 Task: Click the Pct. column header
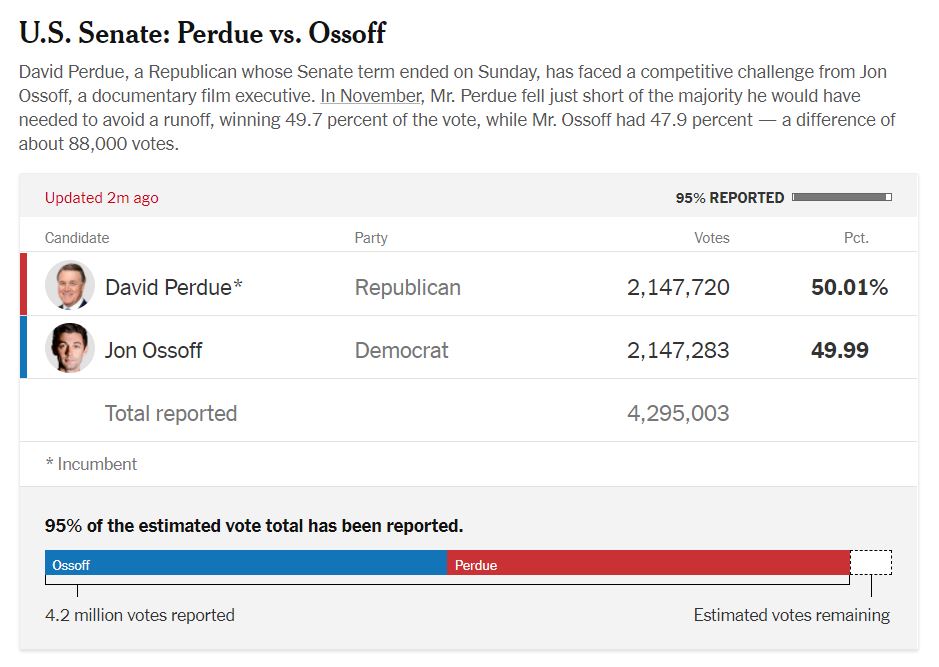pos(856,238)
